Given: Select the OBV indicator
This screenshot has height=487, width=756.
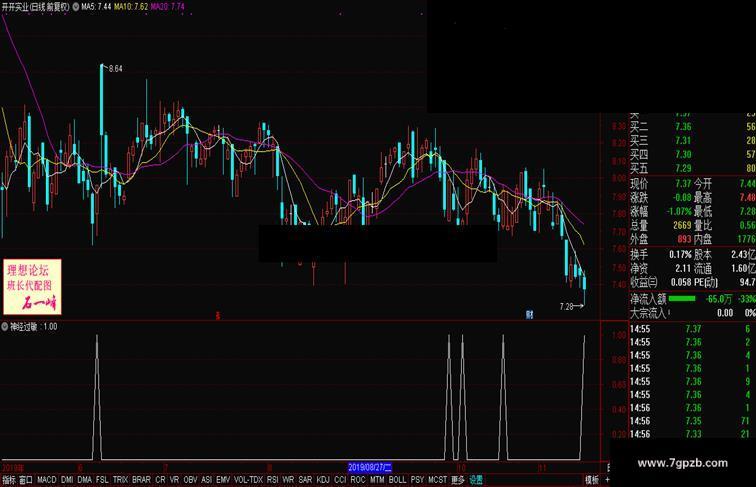Looking at the screenshot, I should (x=190, y=480).
